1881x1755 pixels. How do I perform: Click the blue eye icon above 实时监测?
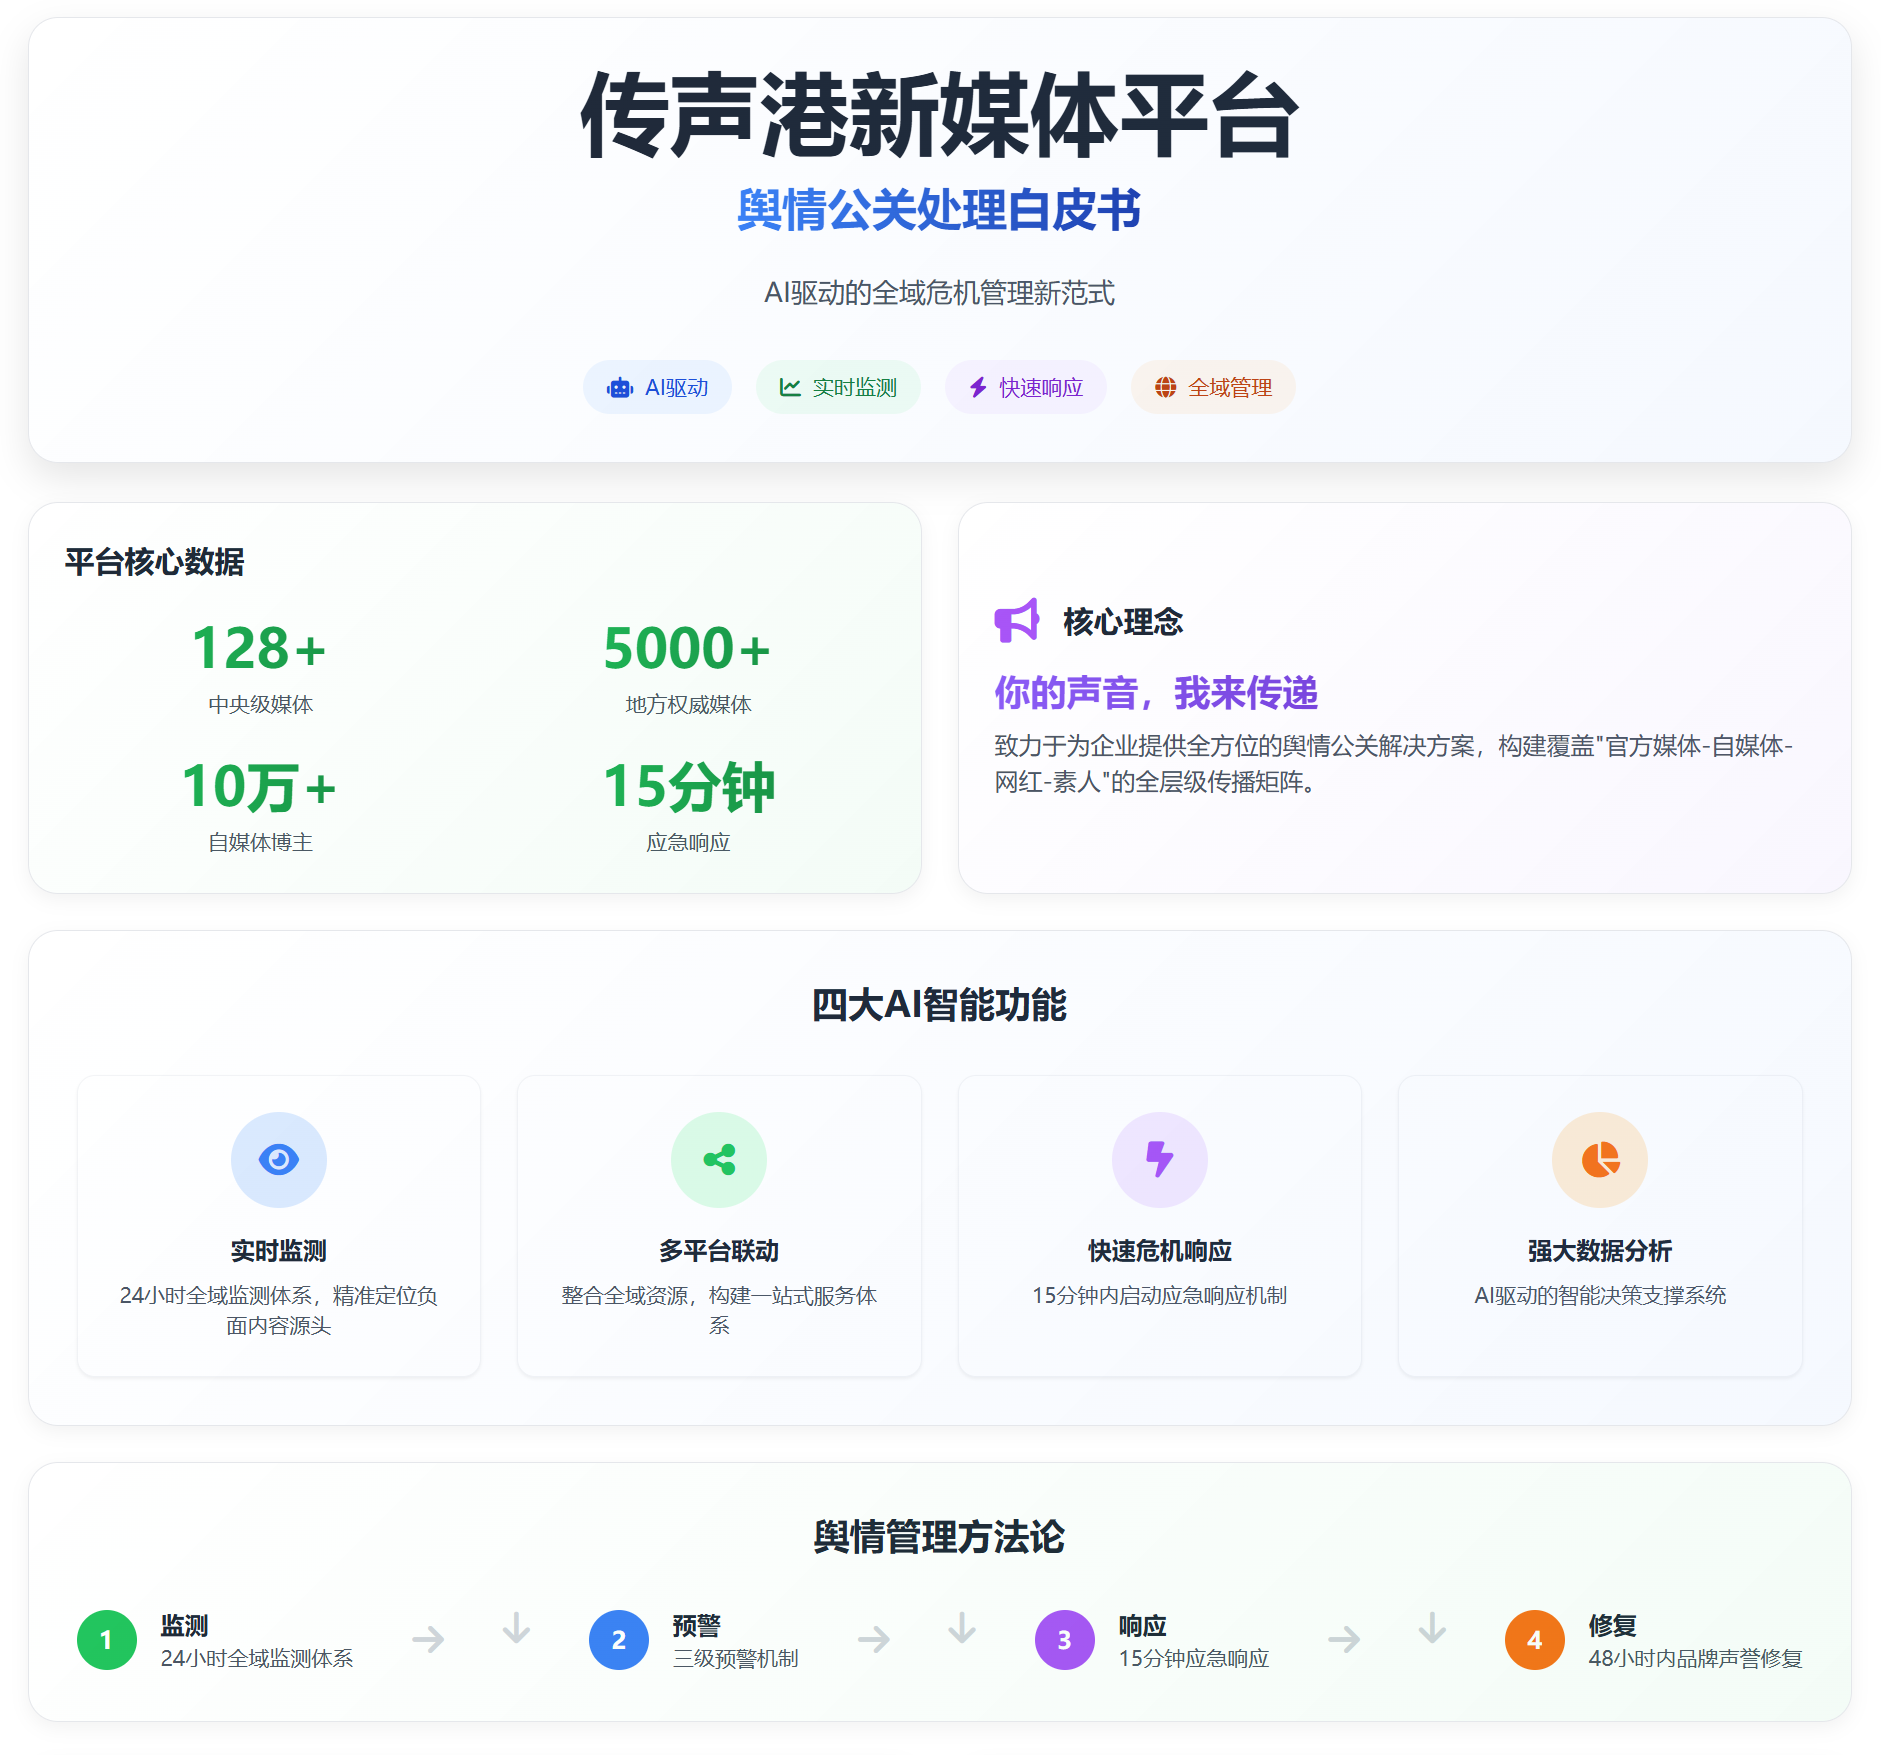click(x=279, y=1160)
